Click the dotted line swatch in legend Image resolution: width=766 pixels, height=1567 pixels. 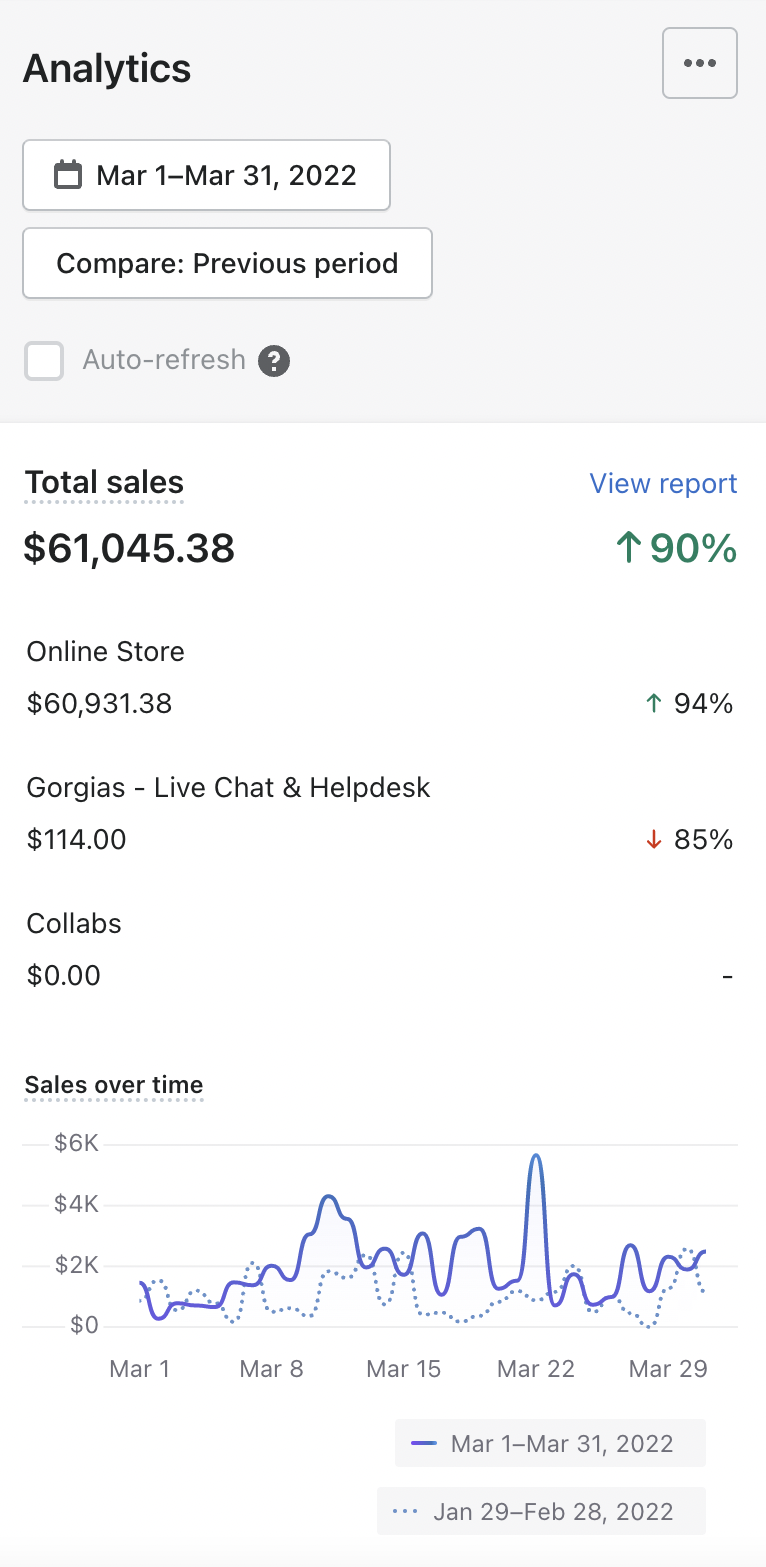pos(405,1511)
